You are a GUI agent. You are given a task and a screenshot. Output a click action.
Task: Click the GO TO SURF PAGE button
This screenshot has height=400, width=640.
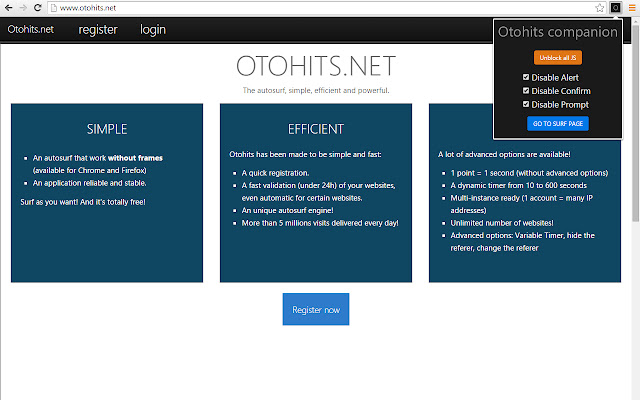[x=558, y=123]
